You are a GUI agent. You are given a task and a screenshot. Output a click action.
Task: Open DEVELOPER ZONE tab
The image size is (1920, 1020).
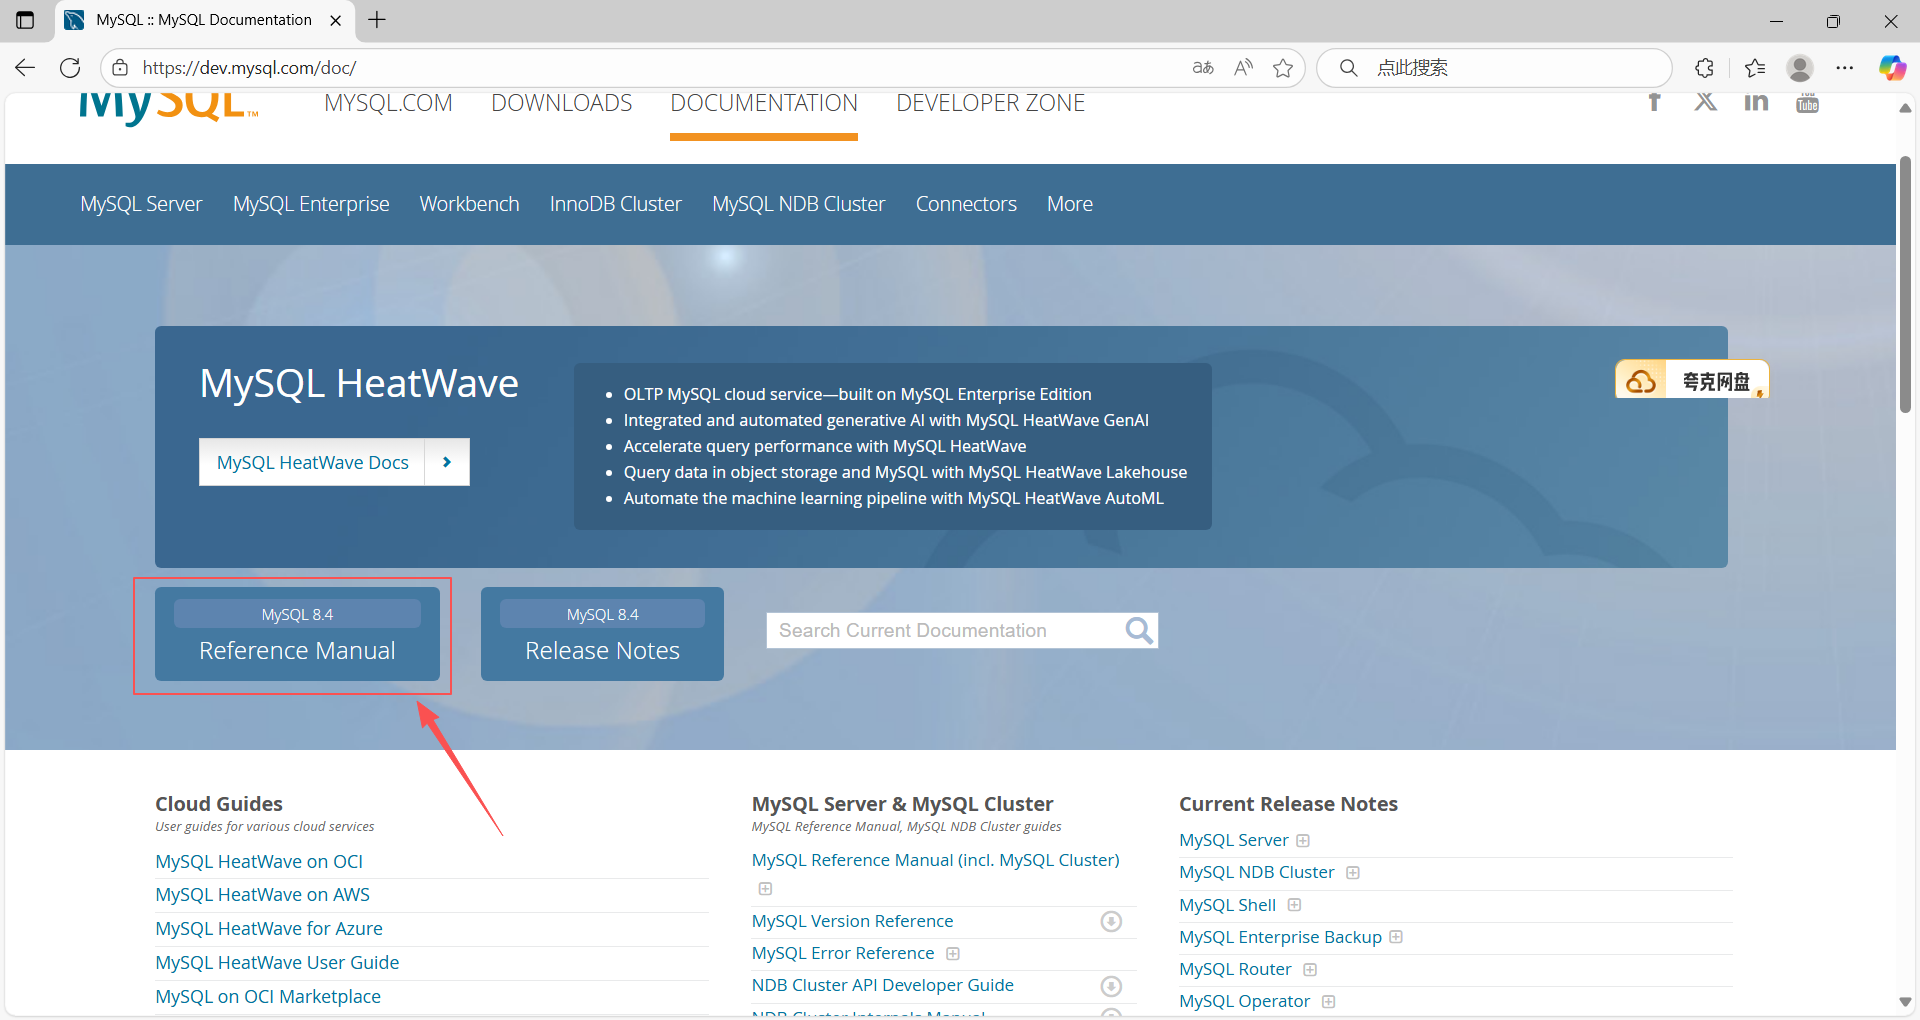(x=990, y=103)
